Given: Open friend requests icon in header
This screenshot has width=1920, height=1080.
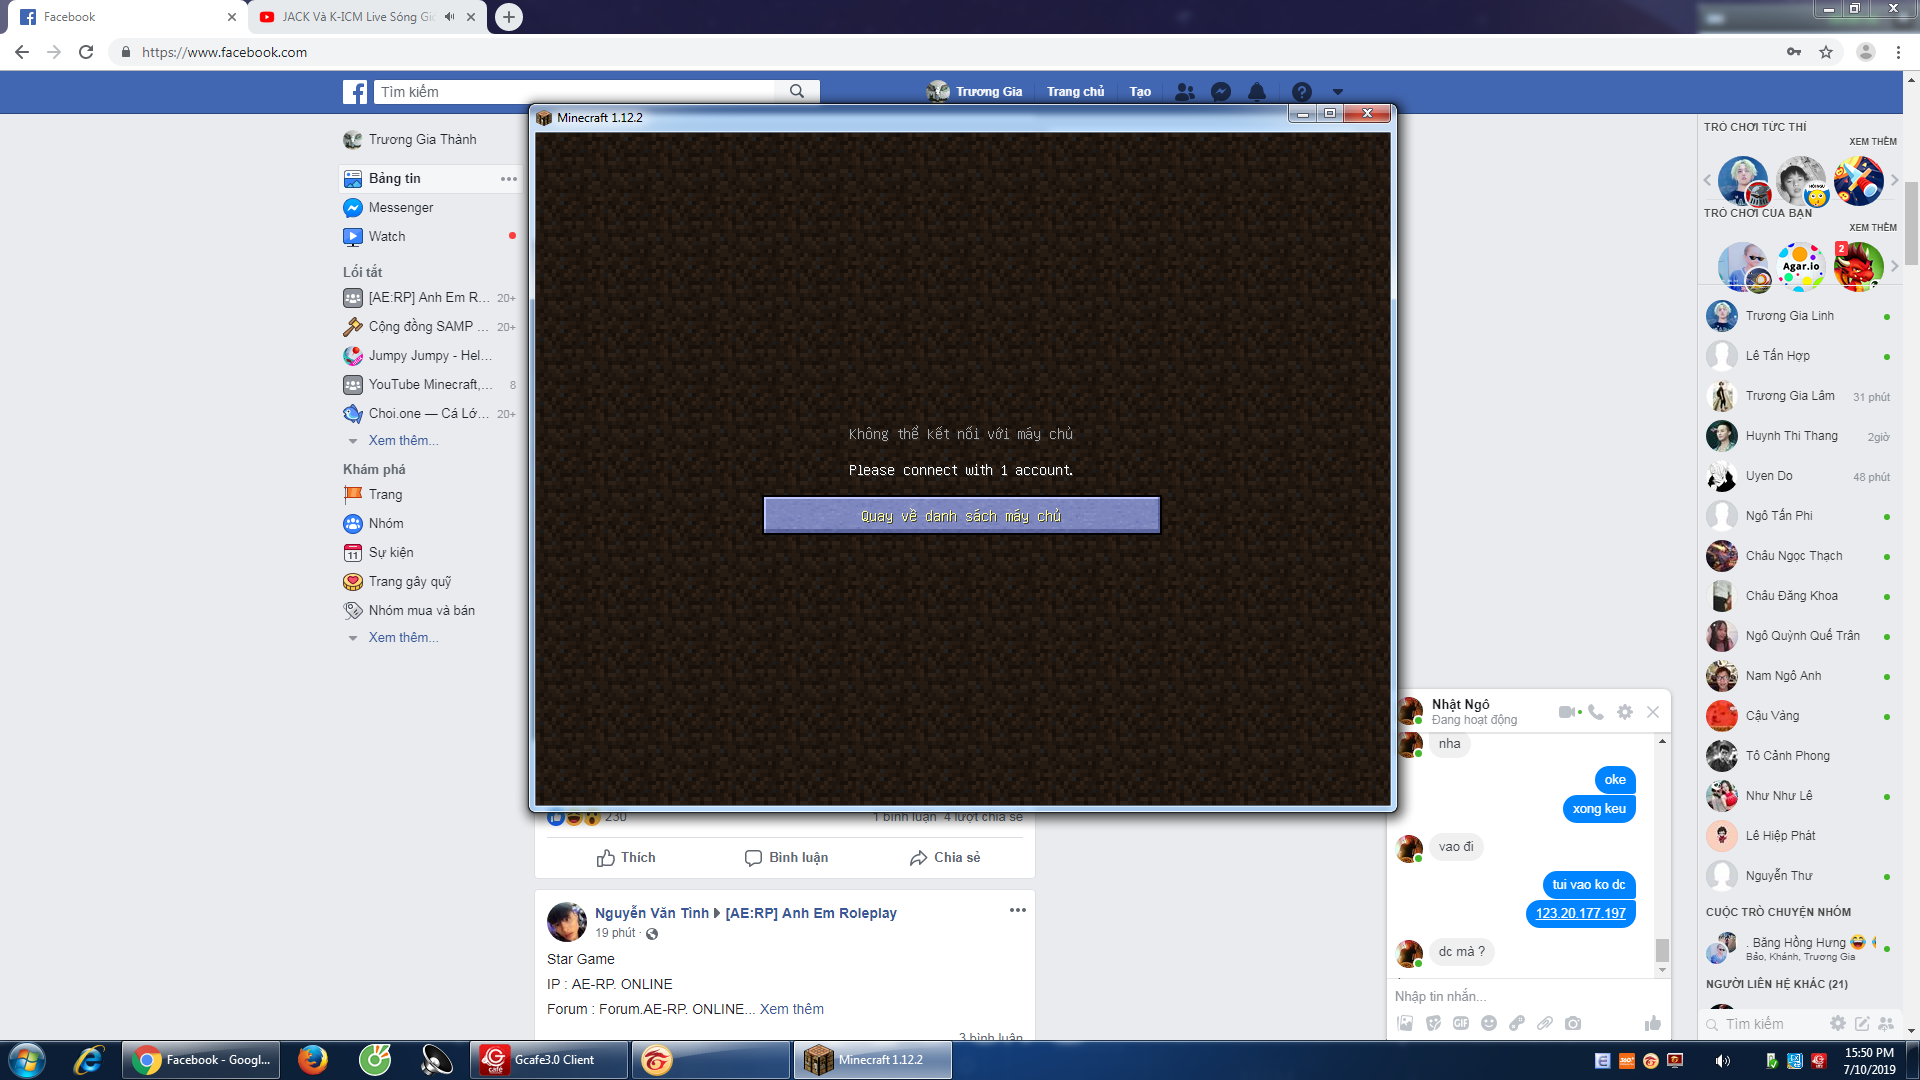Looking at the screenshot, I should tap(1185, 92).
